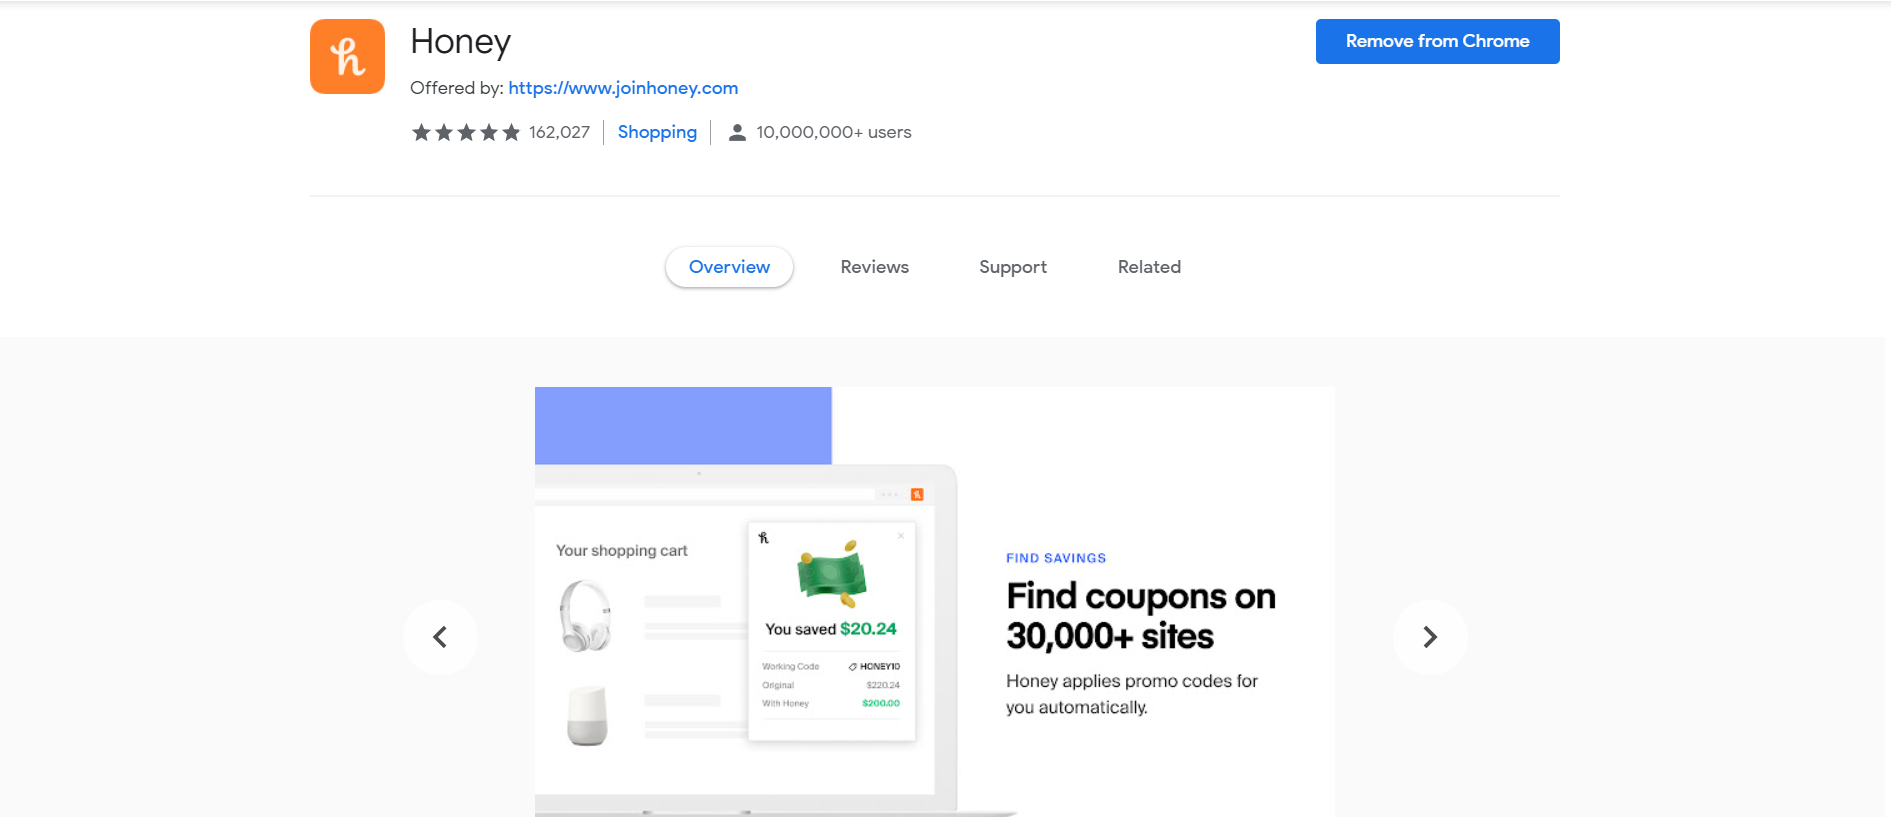The image size is (1891, 817).
Task: Go to the Related tab
Action: coord(1149,267)
